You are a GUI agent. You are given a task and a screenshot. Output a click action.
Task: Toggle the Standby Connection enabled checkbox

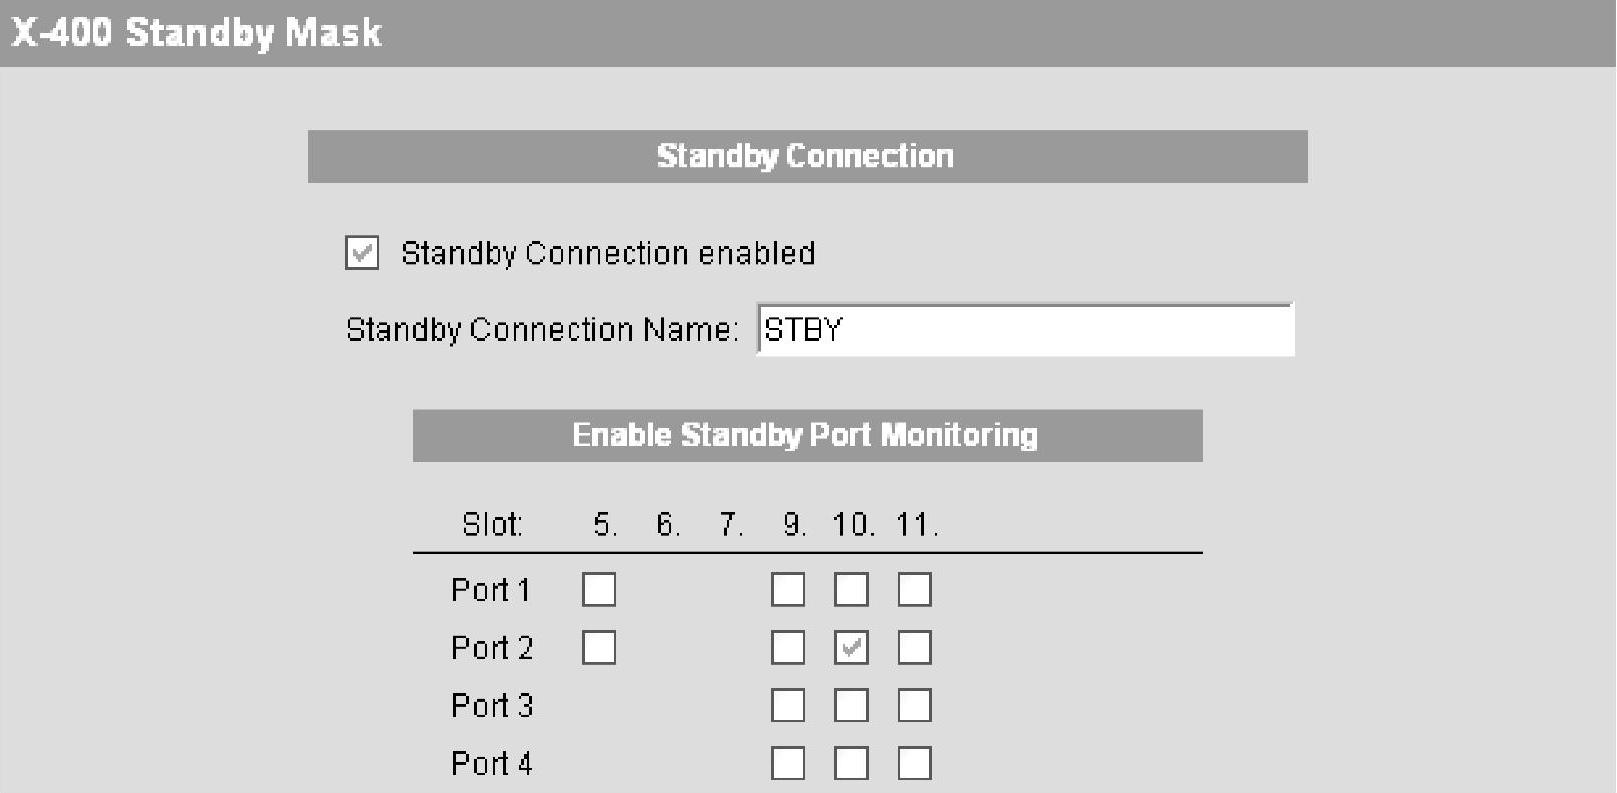[362, 253]
